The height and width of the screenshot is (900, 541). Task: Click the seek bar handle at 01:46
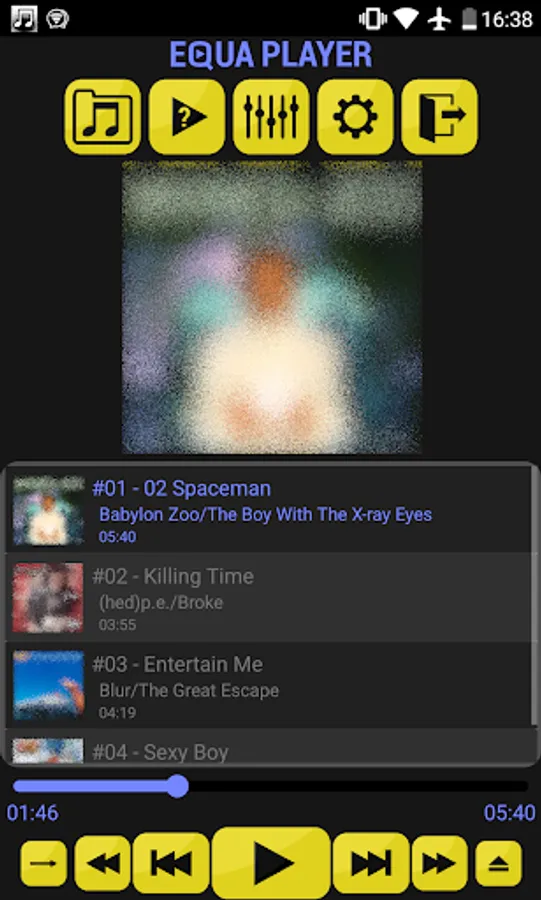[178, 786]
